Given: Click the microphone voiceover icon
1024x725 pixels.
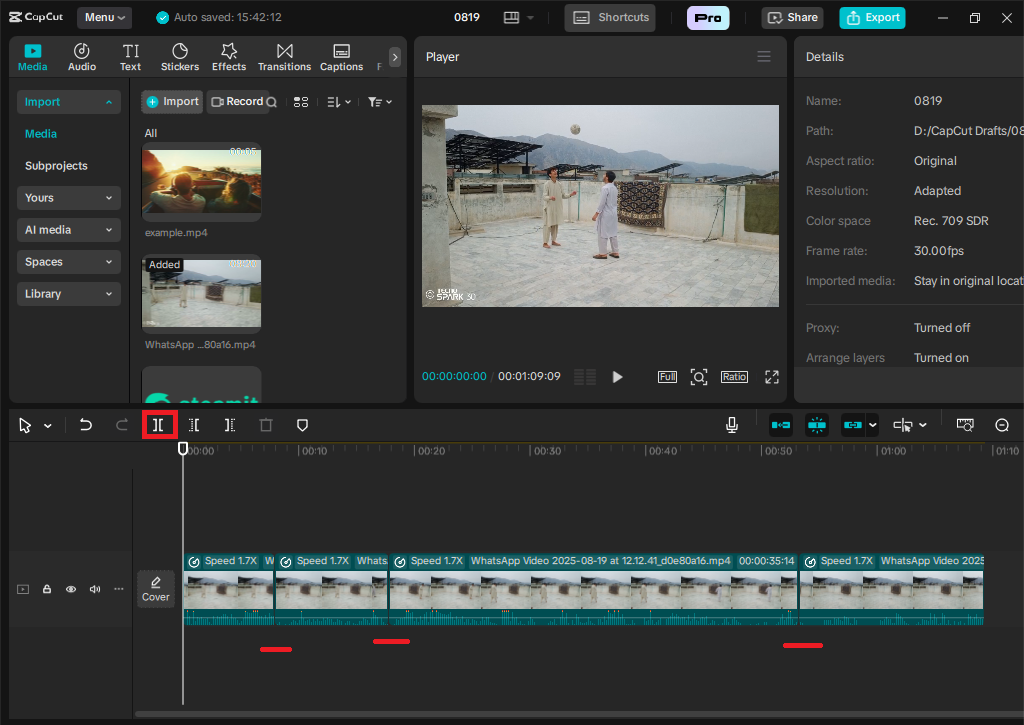Looking at the screenshot, I should pos(732,425).
